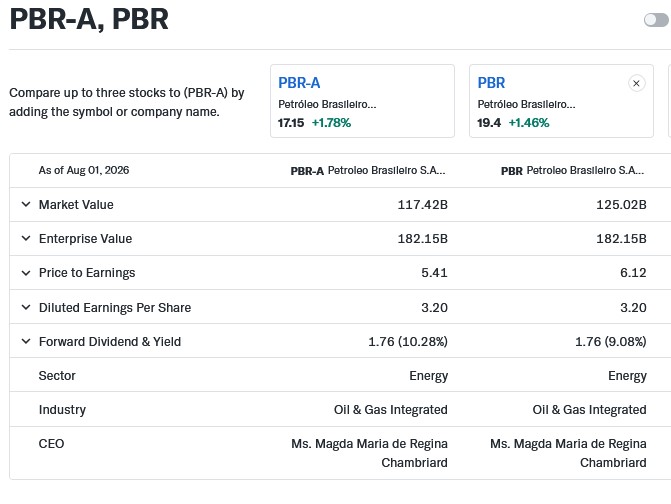Open the PBR-A ticker link in card
The width and height of the screenshot is (671, 504).
pyautogui.click(x=299, y=83)
